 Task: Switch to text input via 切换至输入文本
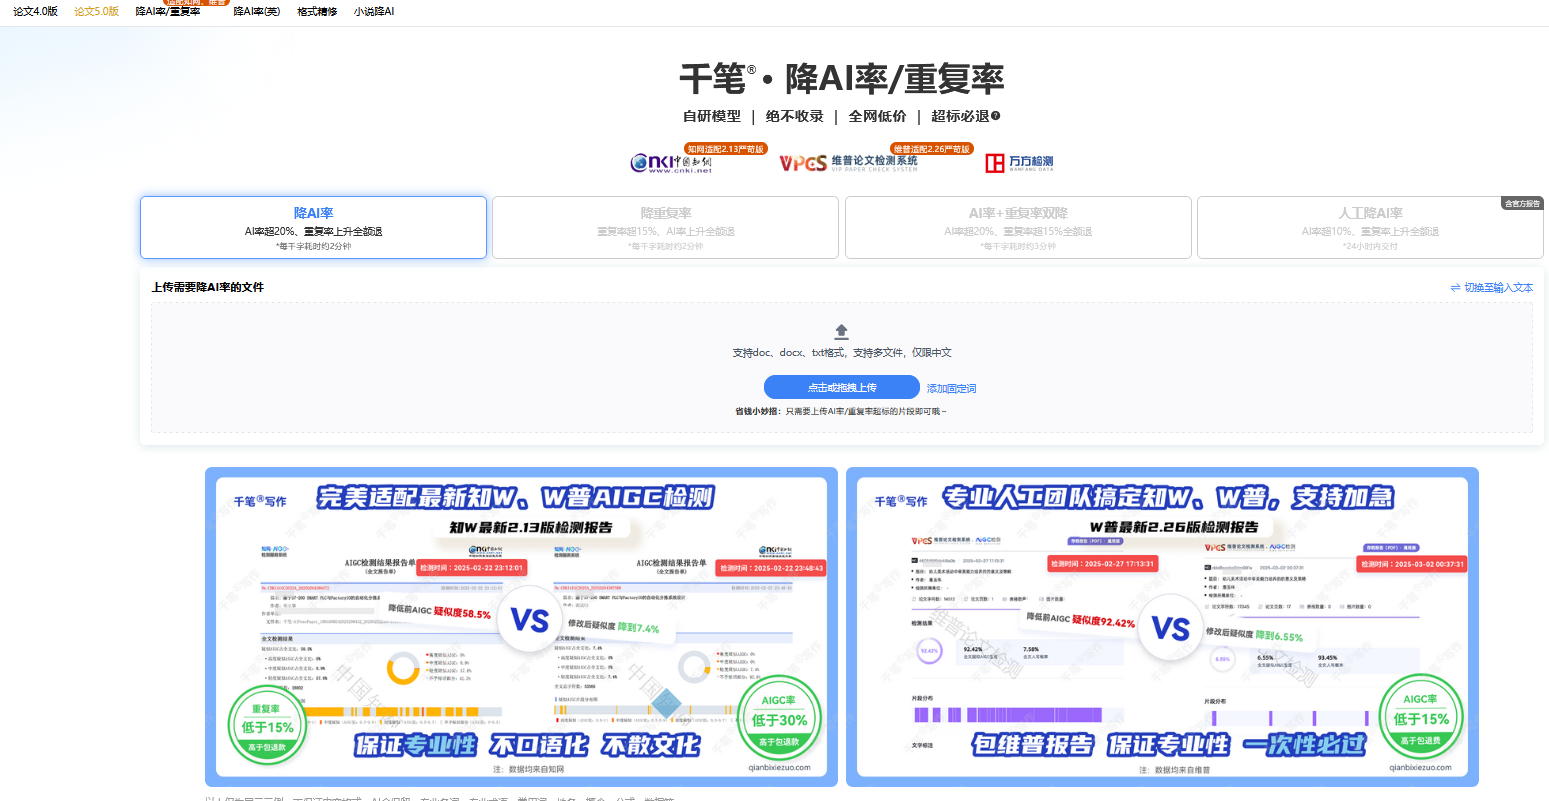pyautogui.click(x=1492, y=288)
